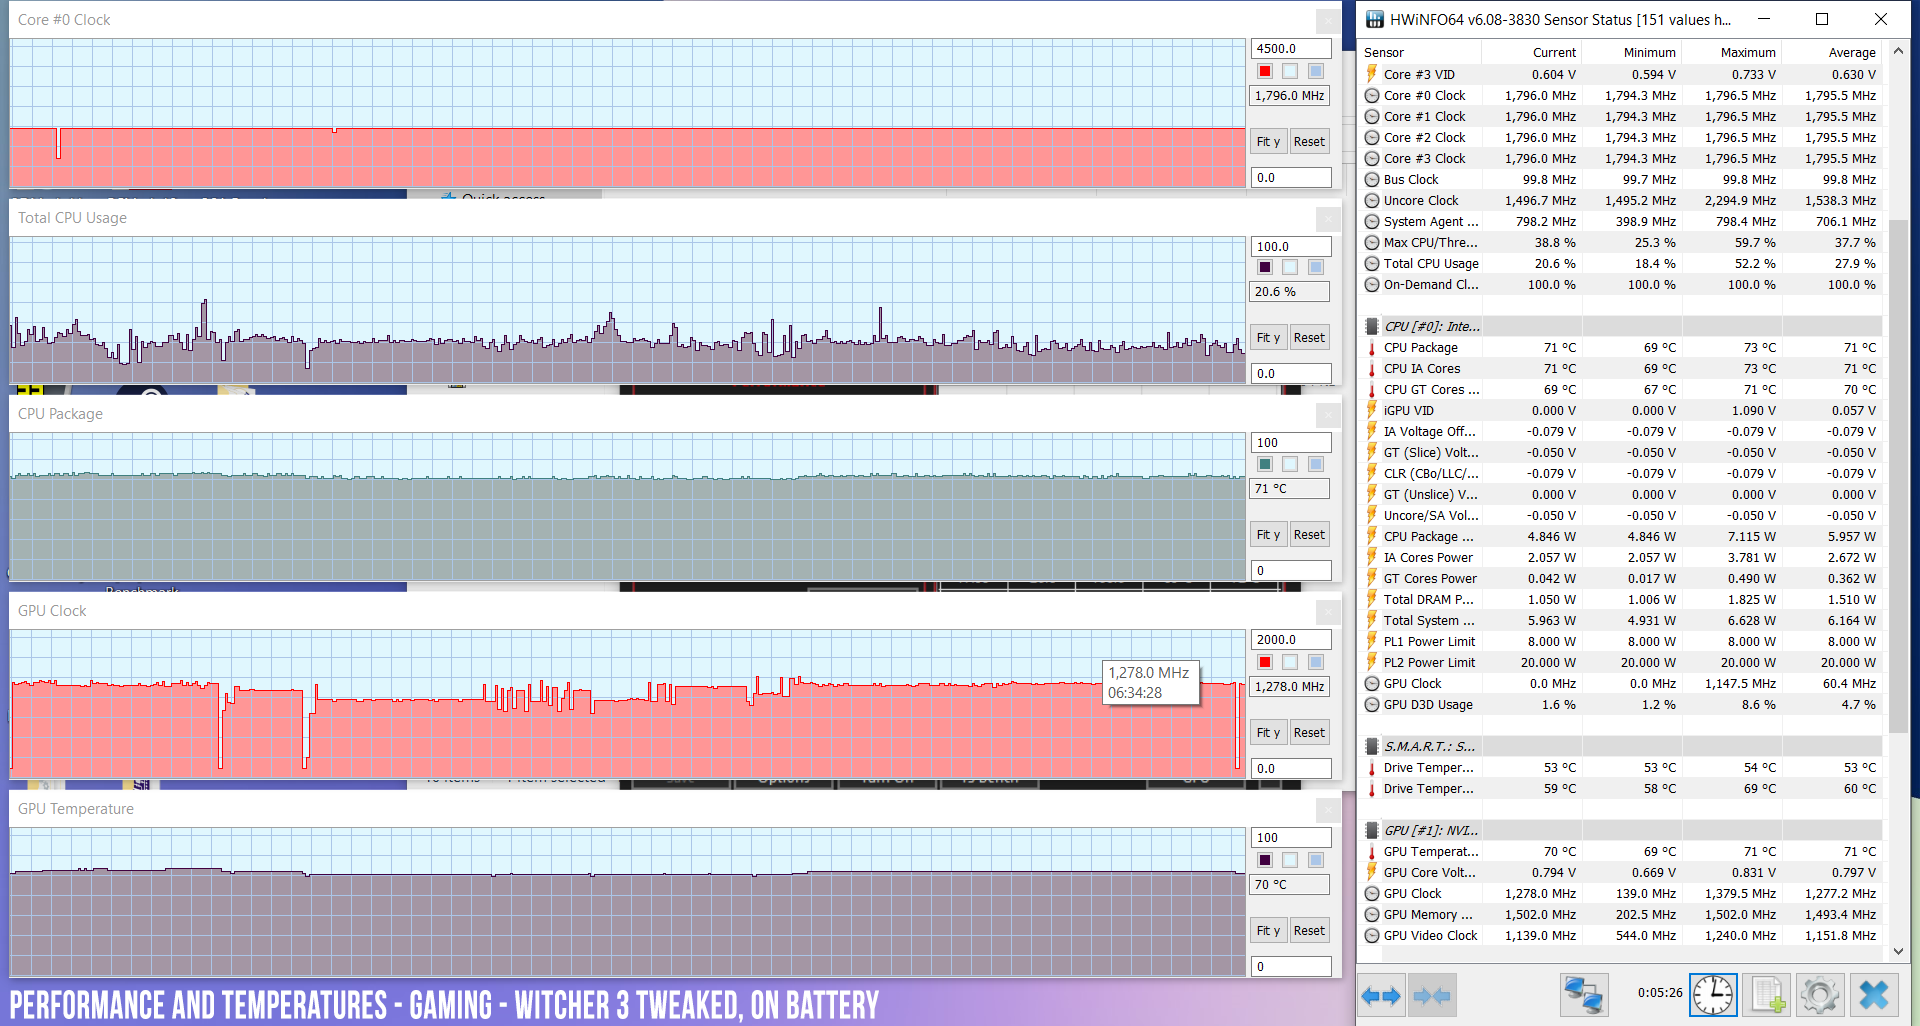Viewport: 1920px width, 1026px height.
Task: Click the Current column header
Action: (x=1531, y=52)
